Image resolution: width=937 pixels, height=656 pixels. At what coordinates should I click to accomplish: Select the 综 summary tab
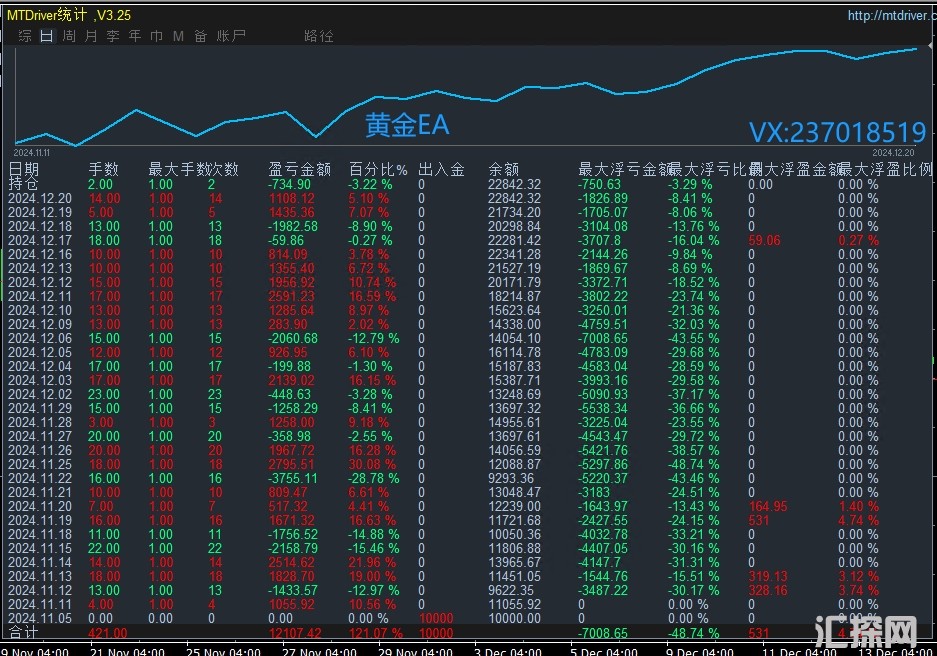(x=24, y=36)
